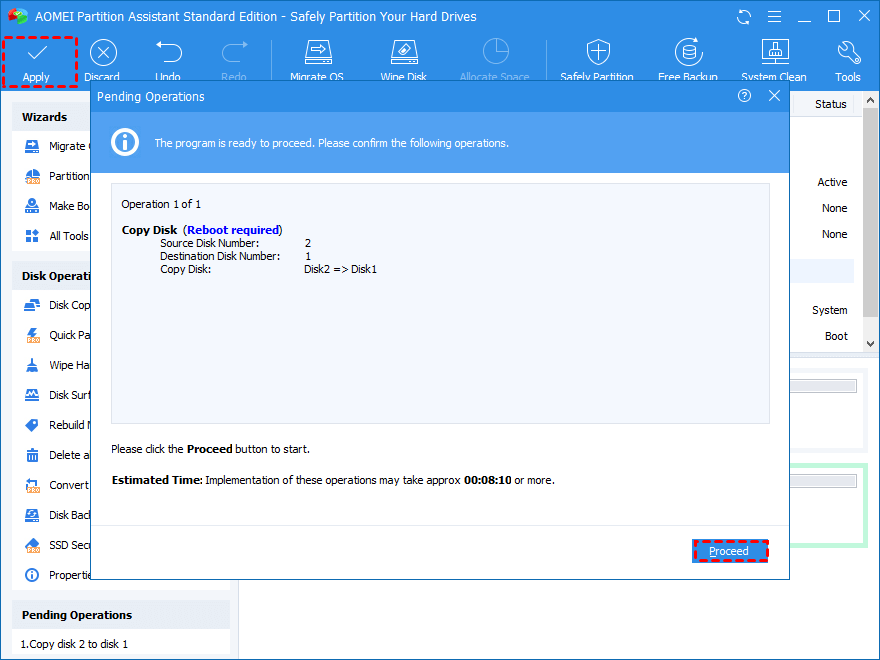Click the refresh icon in title bar
Viewport: 880px width, 660px height.
pyautogui.click(x=744, y=17)
